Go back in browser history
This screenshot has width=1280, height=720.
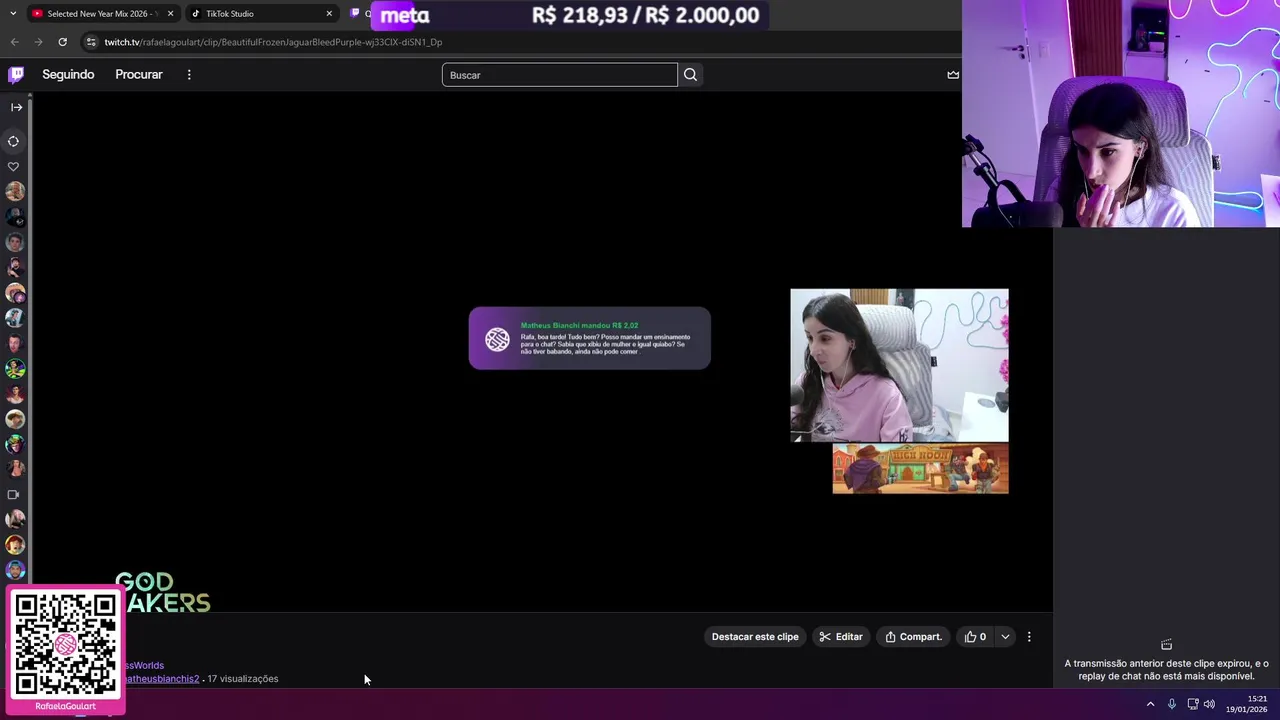pyautogui.click(x=14, y=42)
